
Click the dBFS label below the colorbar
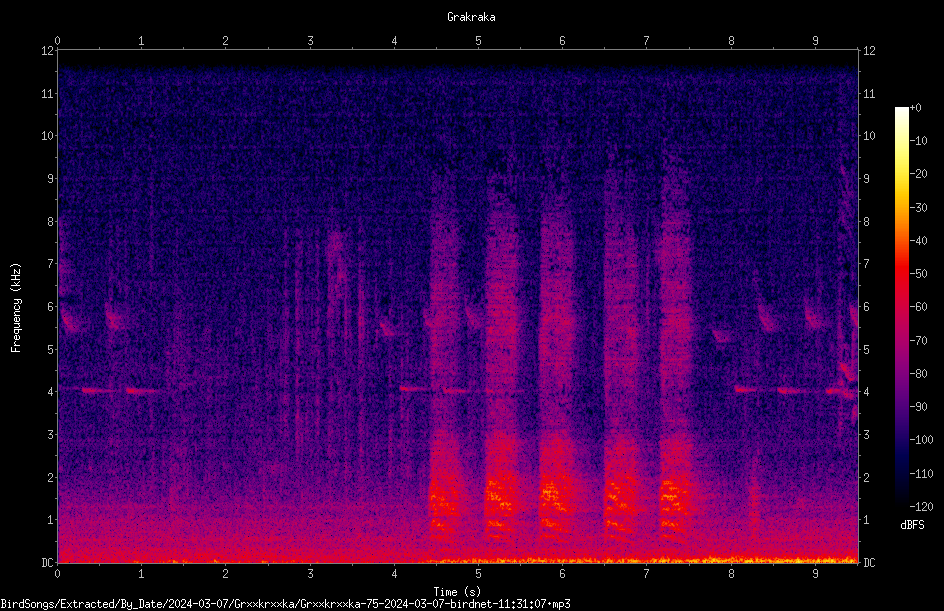pos(913,525)
